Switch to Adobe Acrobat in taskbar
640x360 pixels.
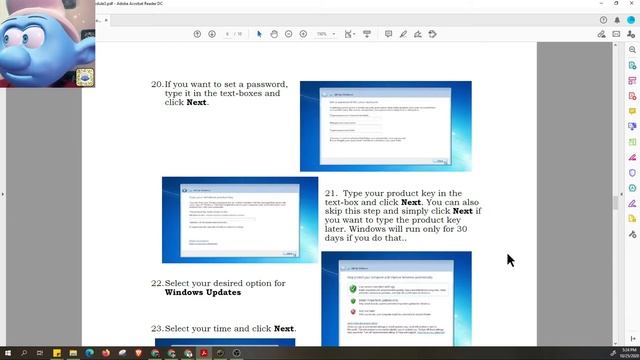(204, 353)
